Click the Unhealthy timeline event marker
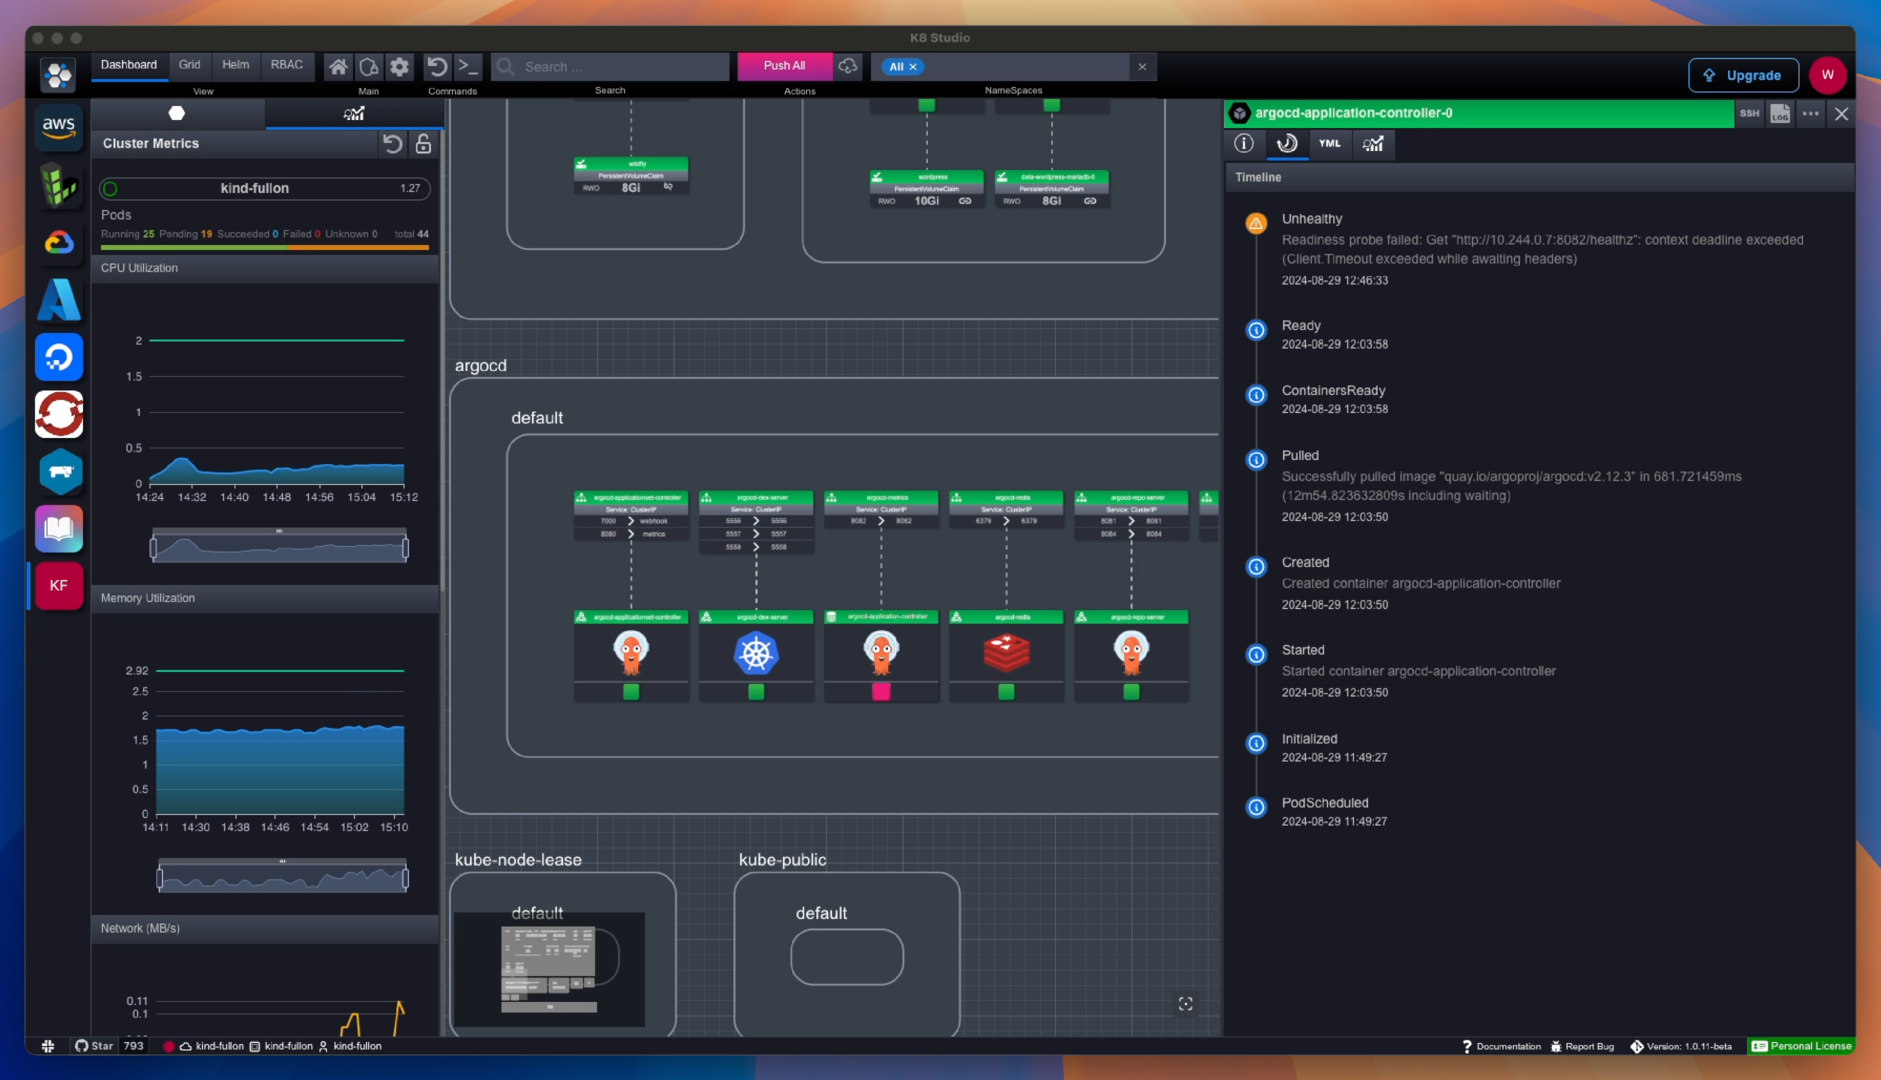Screen dimensions: 1881x1080 coord(1256,223)
